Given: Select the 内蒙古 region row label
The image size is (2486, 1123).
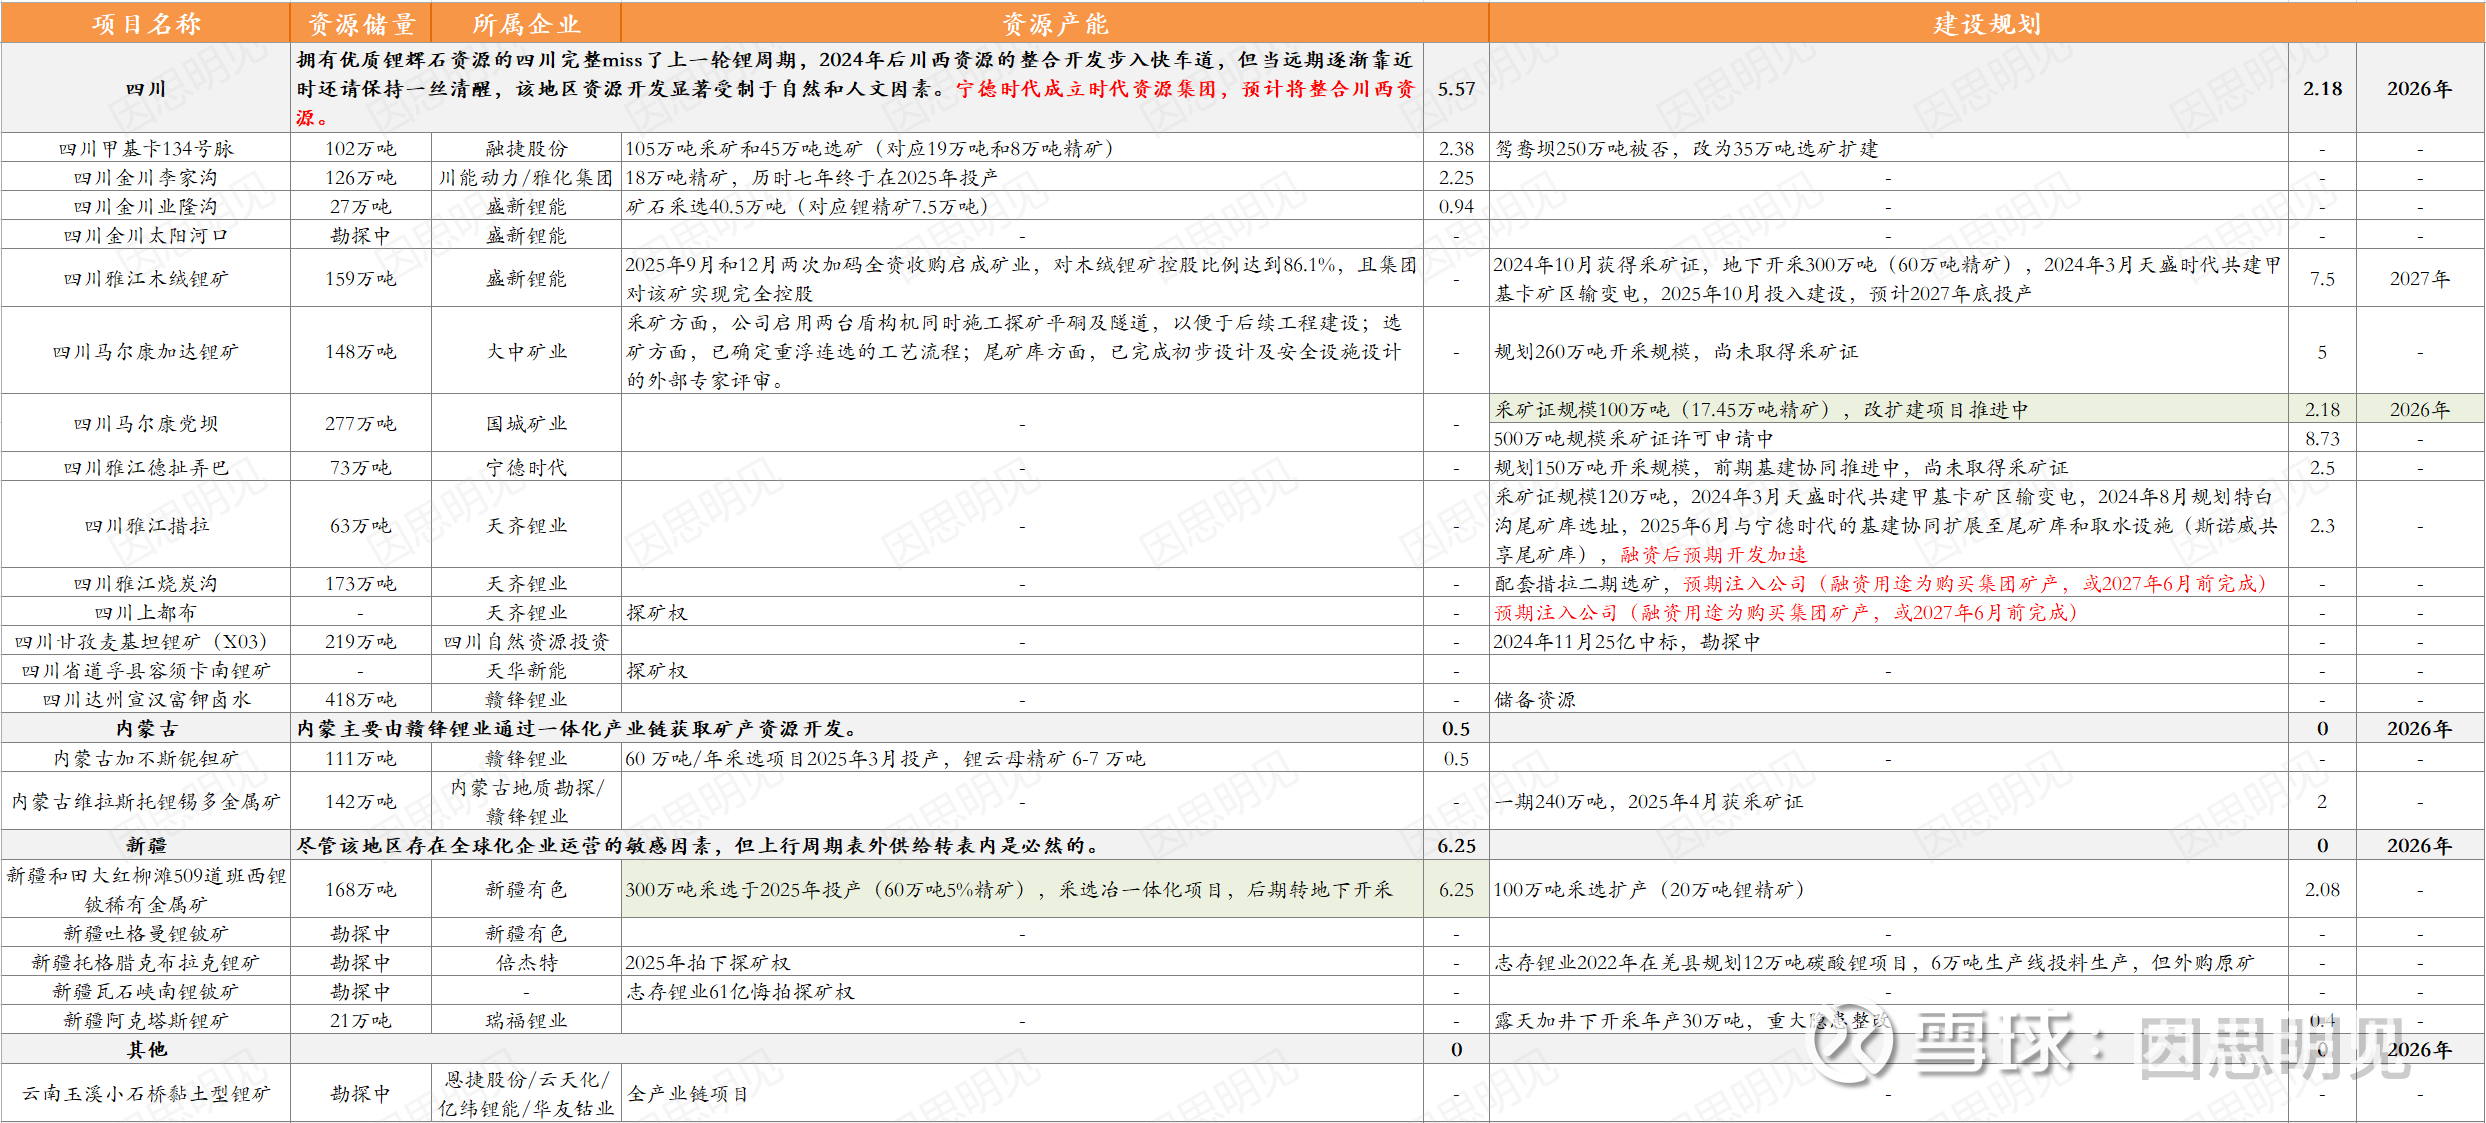Looking at the screenshot, I should point(146,729).
